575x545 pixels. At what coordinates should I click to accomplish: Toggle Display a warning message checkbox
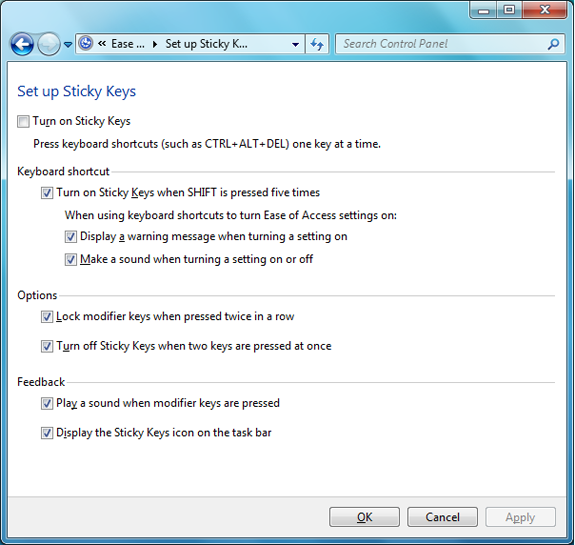[70, 237]
